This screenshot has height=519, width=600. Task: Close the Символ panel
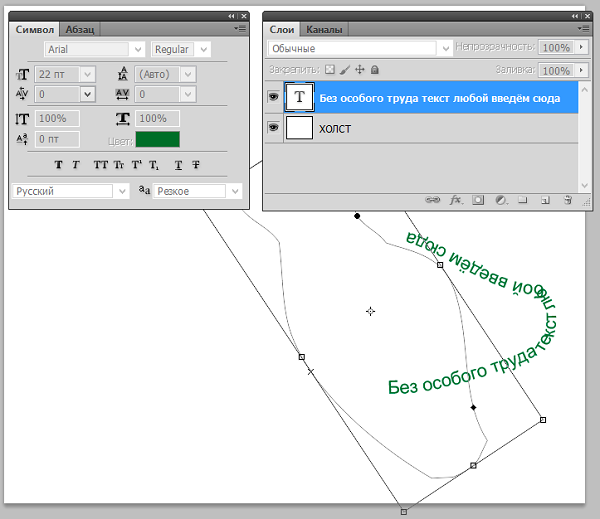(x=244, y=16)
